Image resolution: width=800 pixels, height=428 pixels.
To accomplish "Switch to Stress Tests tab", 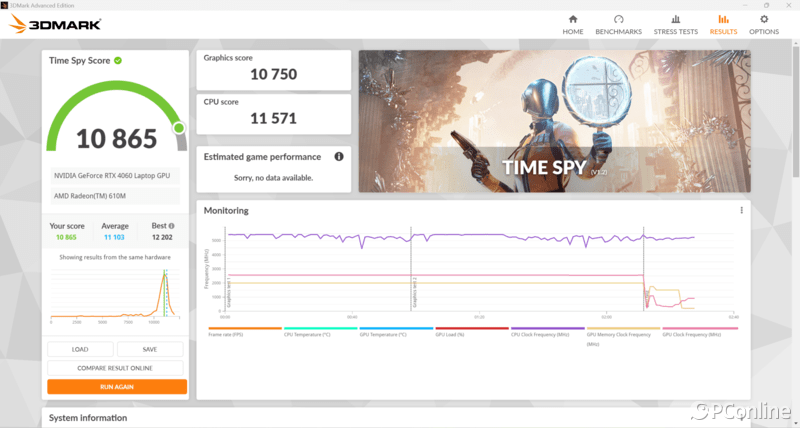I will (x=676, y=25).
